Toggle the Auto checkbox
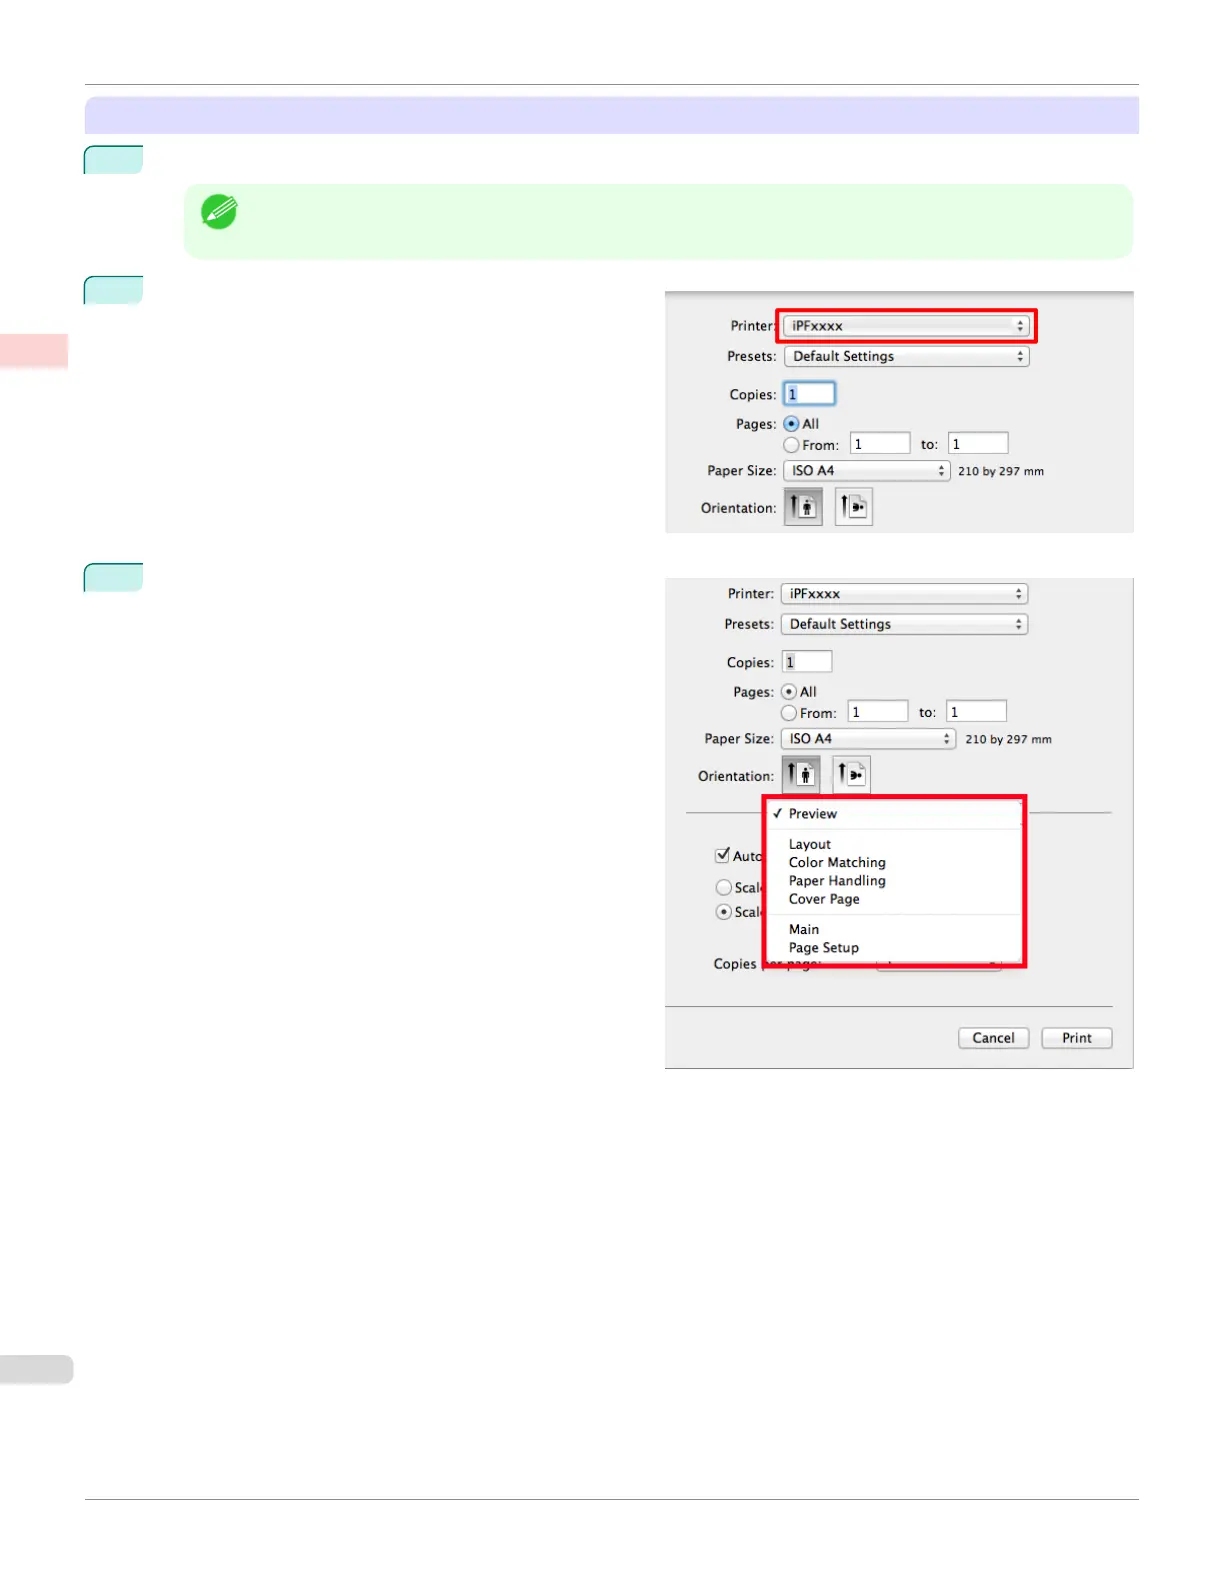The image size is (1224, 1584). (722, 855)
